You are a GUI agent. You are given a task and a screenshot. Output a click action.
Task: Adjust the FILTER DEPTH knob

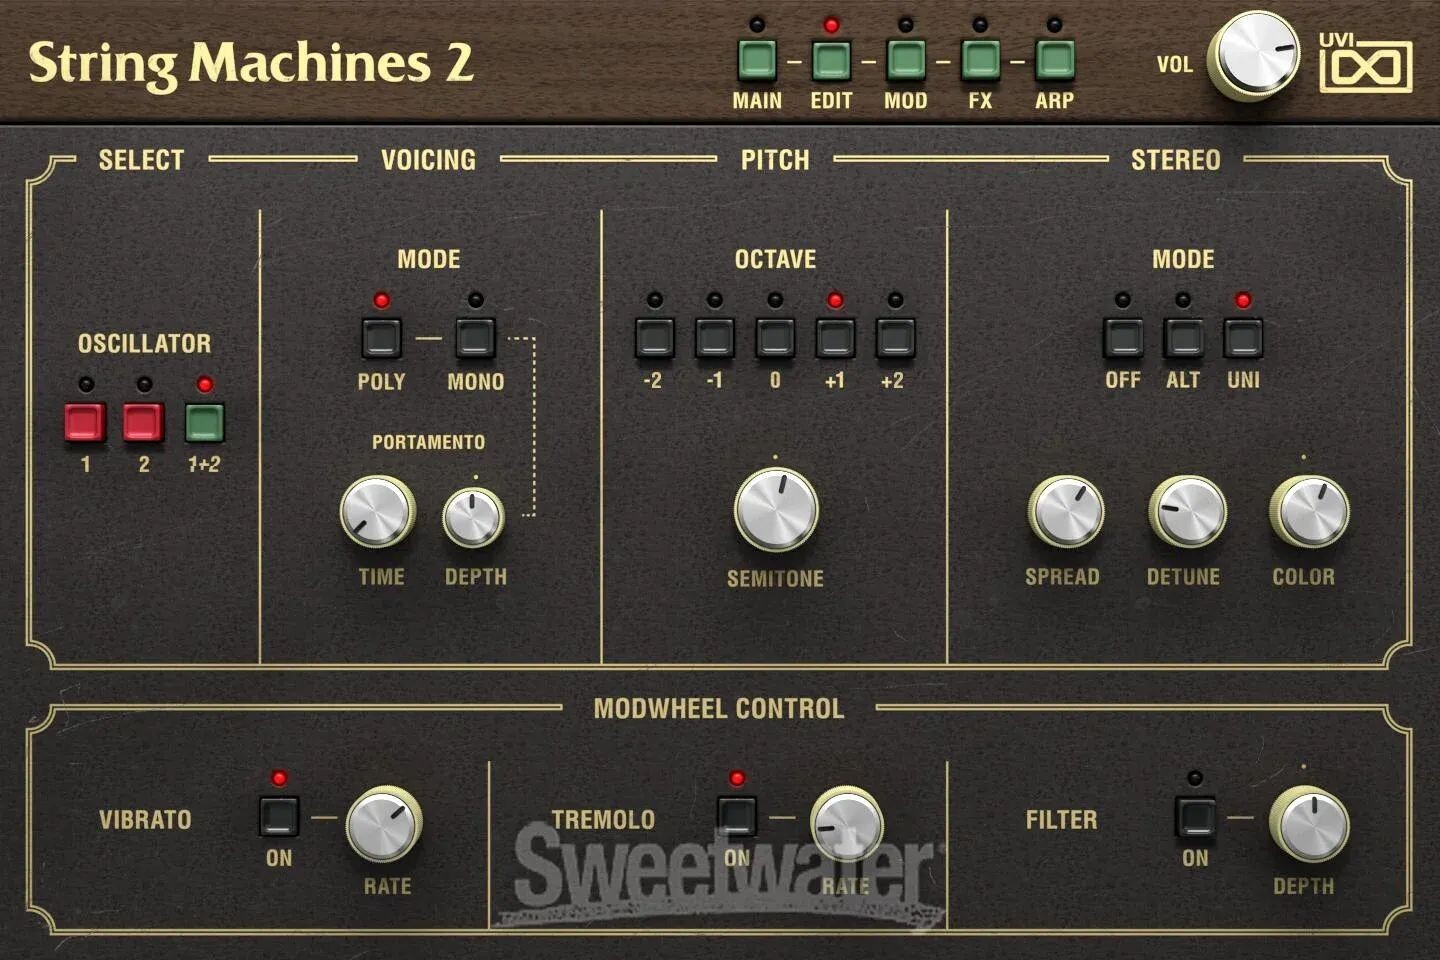tap(1309, 825)
